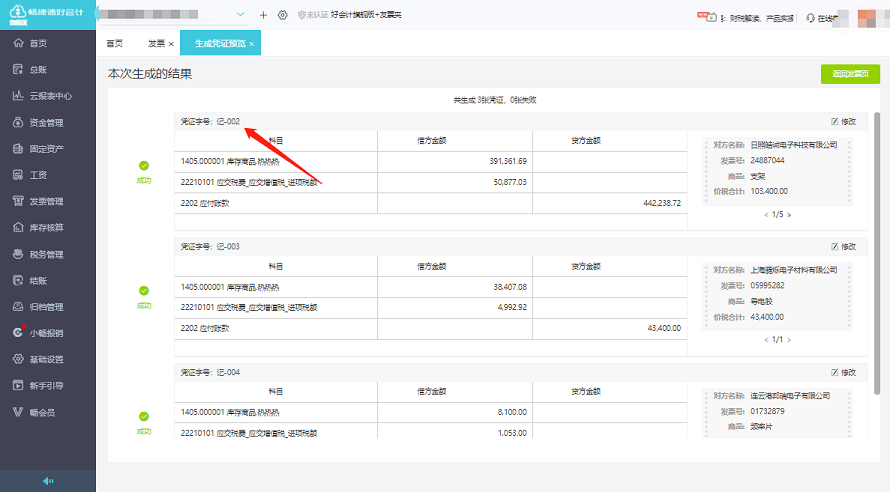Collapse the left sidebar
Image resolution: width=890 pixels, height=492 pixels.
tap(48, 481)
